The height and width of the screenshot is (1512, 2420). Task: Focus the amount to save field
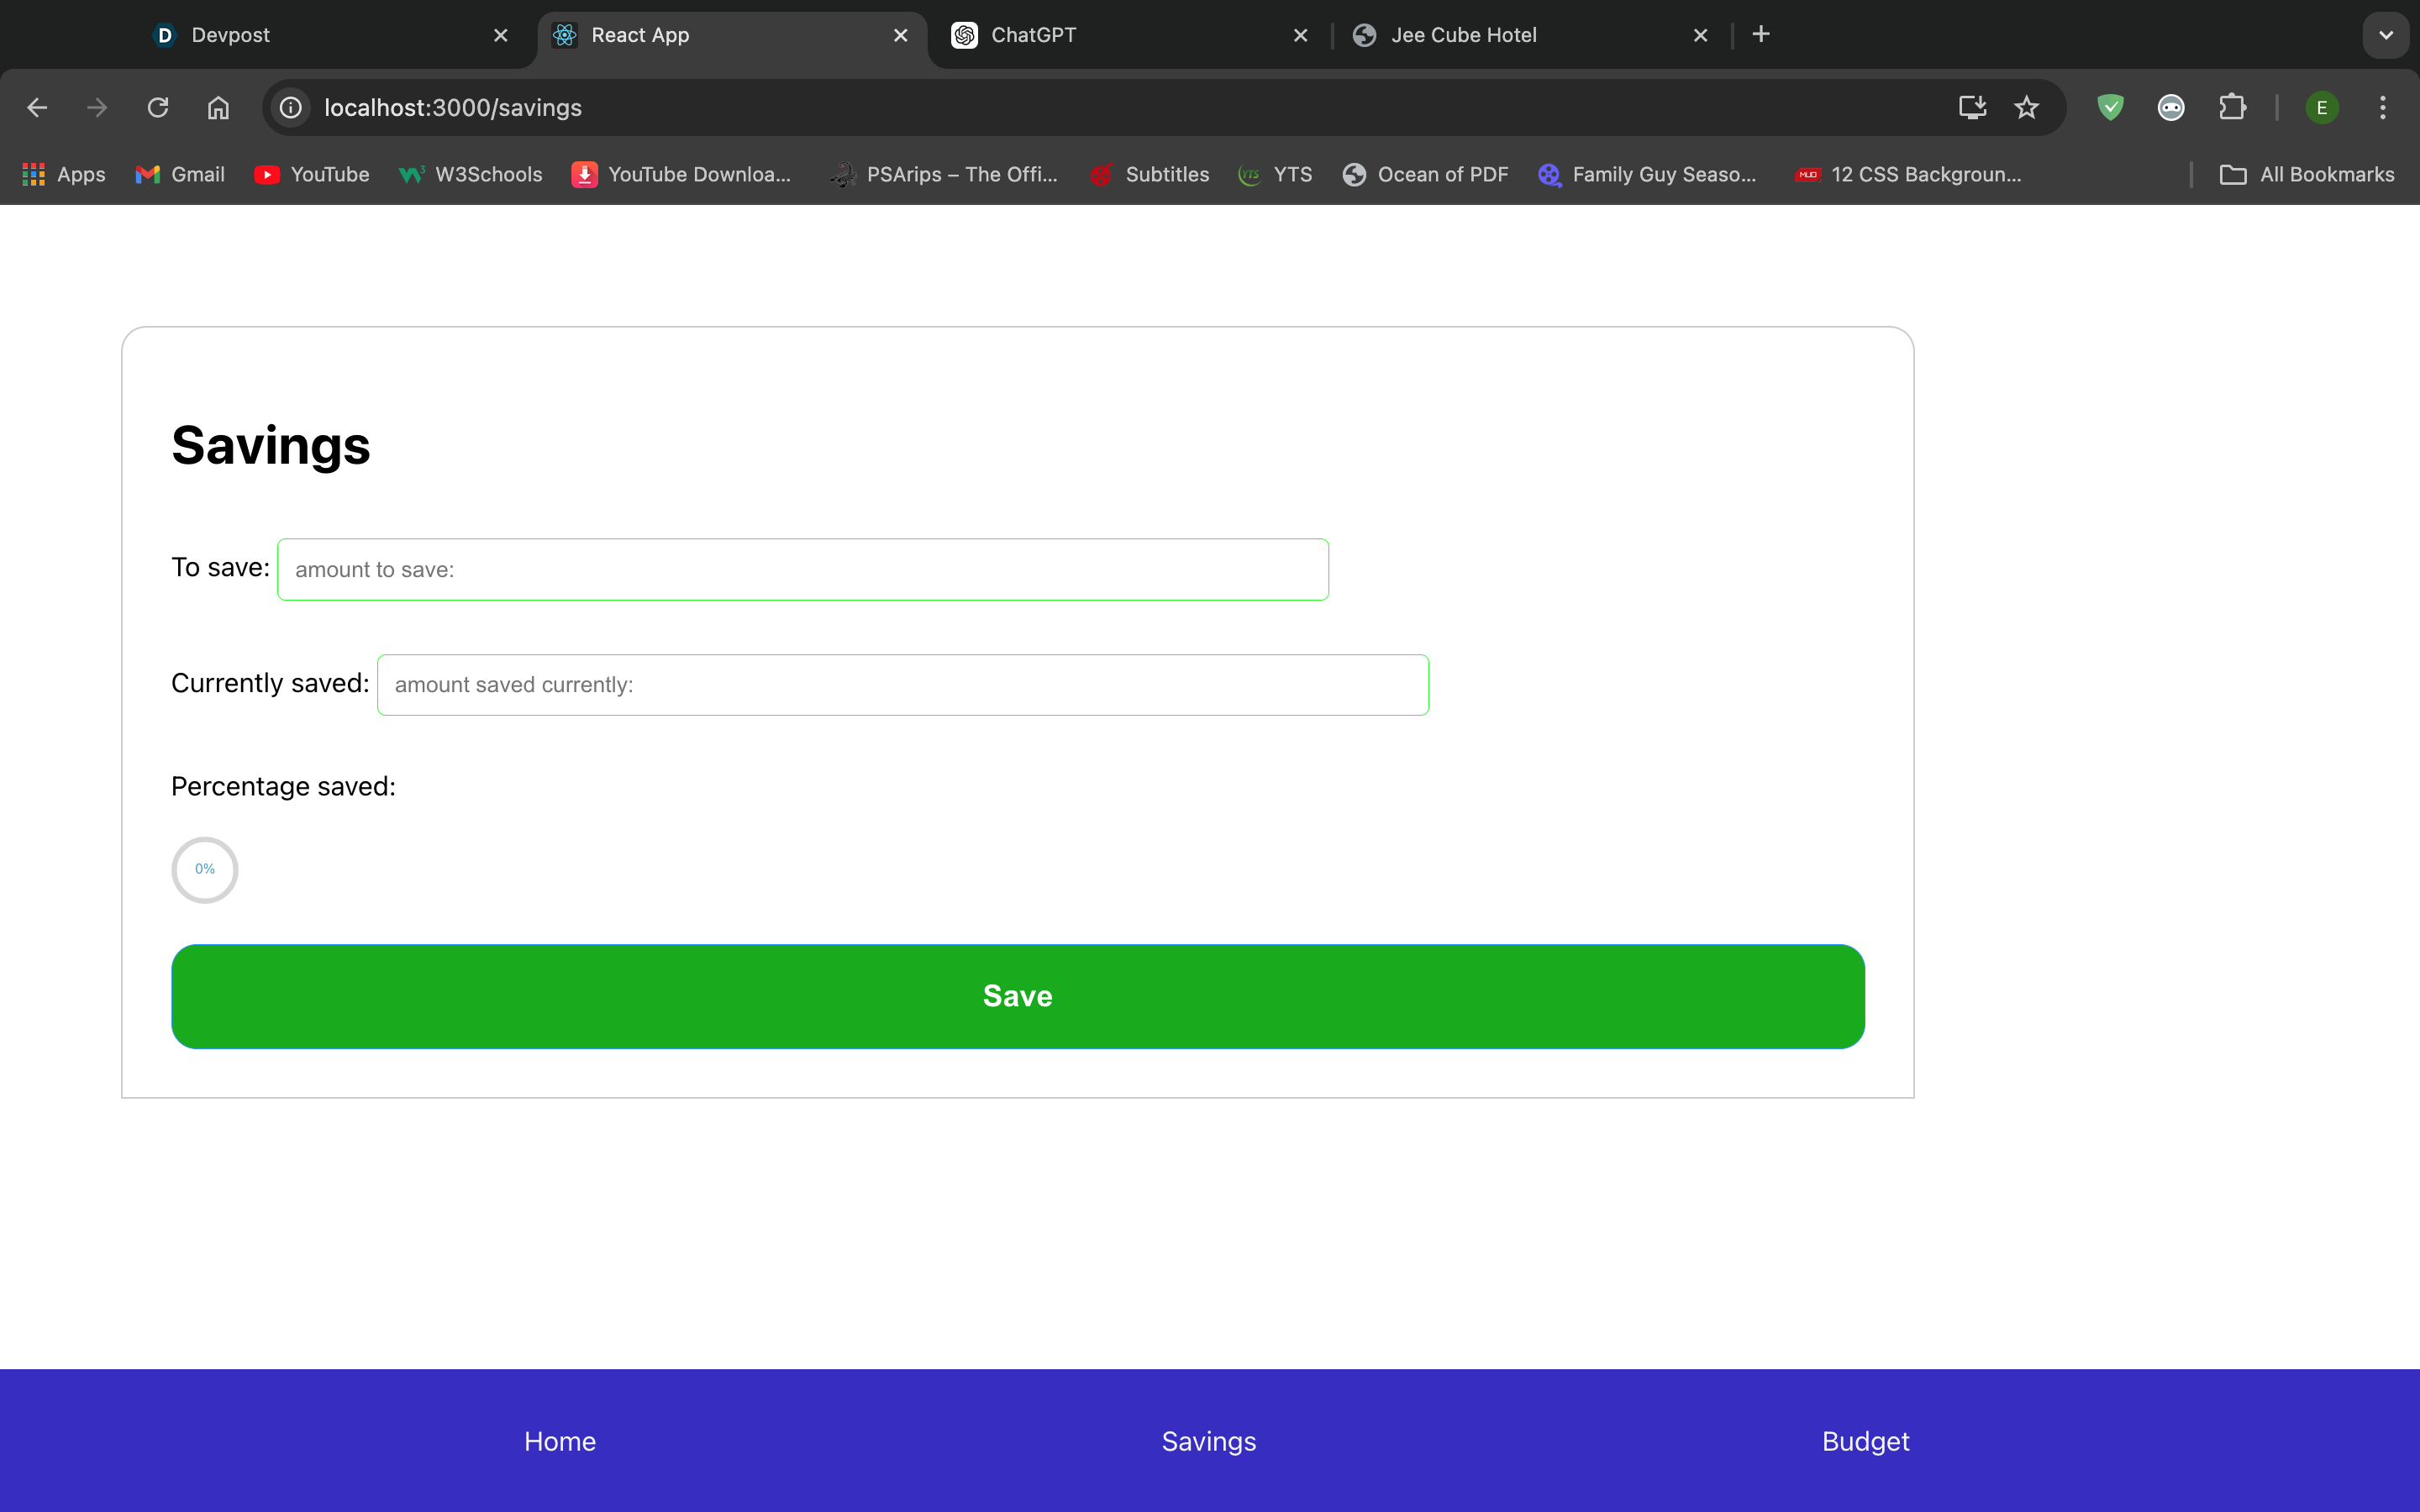point(802,569)
